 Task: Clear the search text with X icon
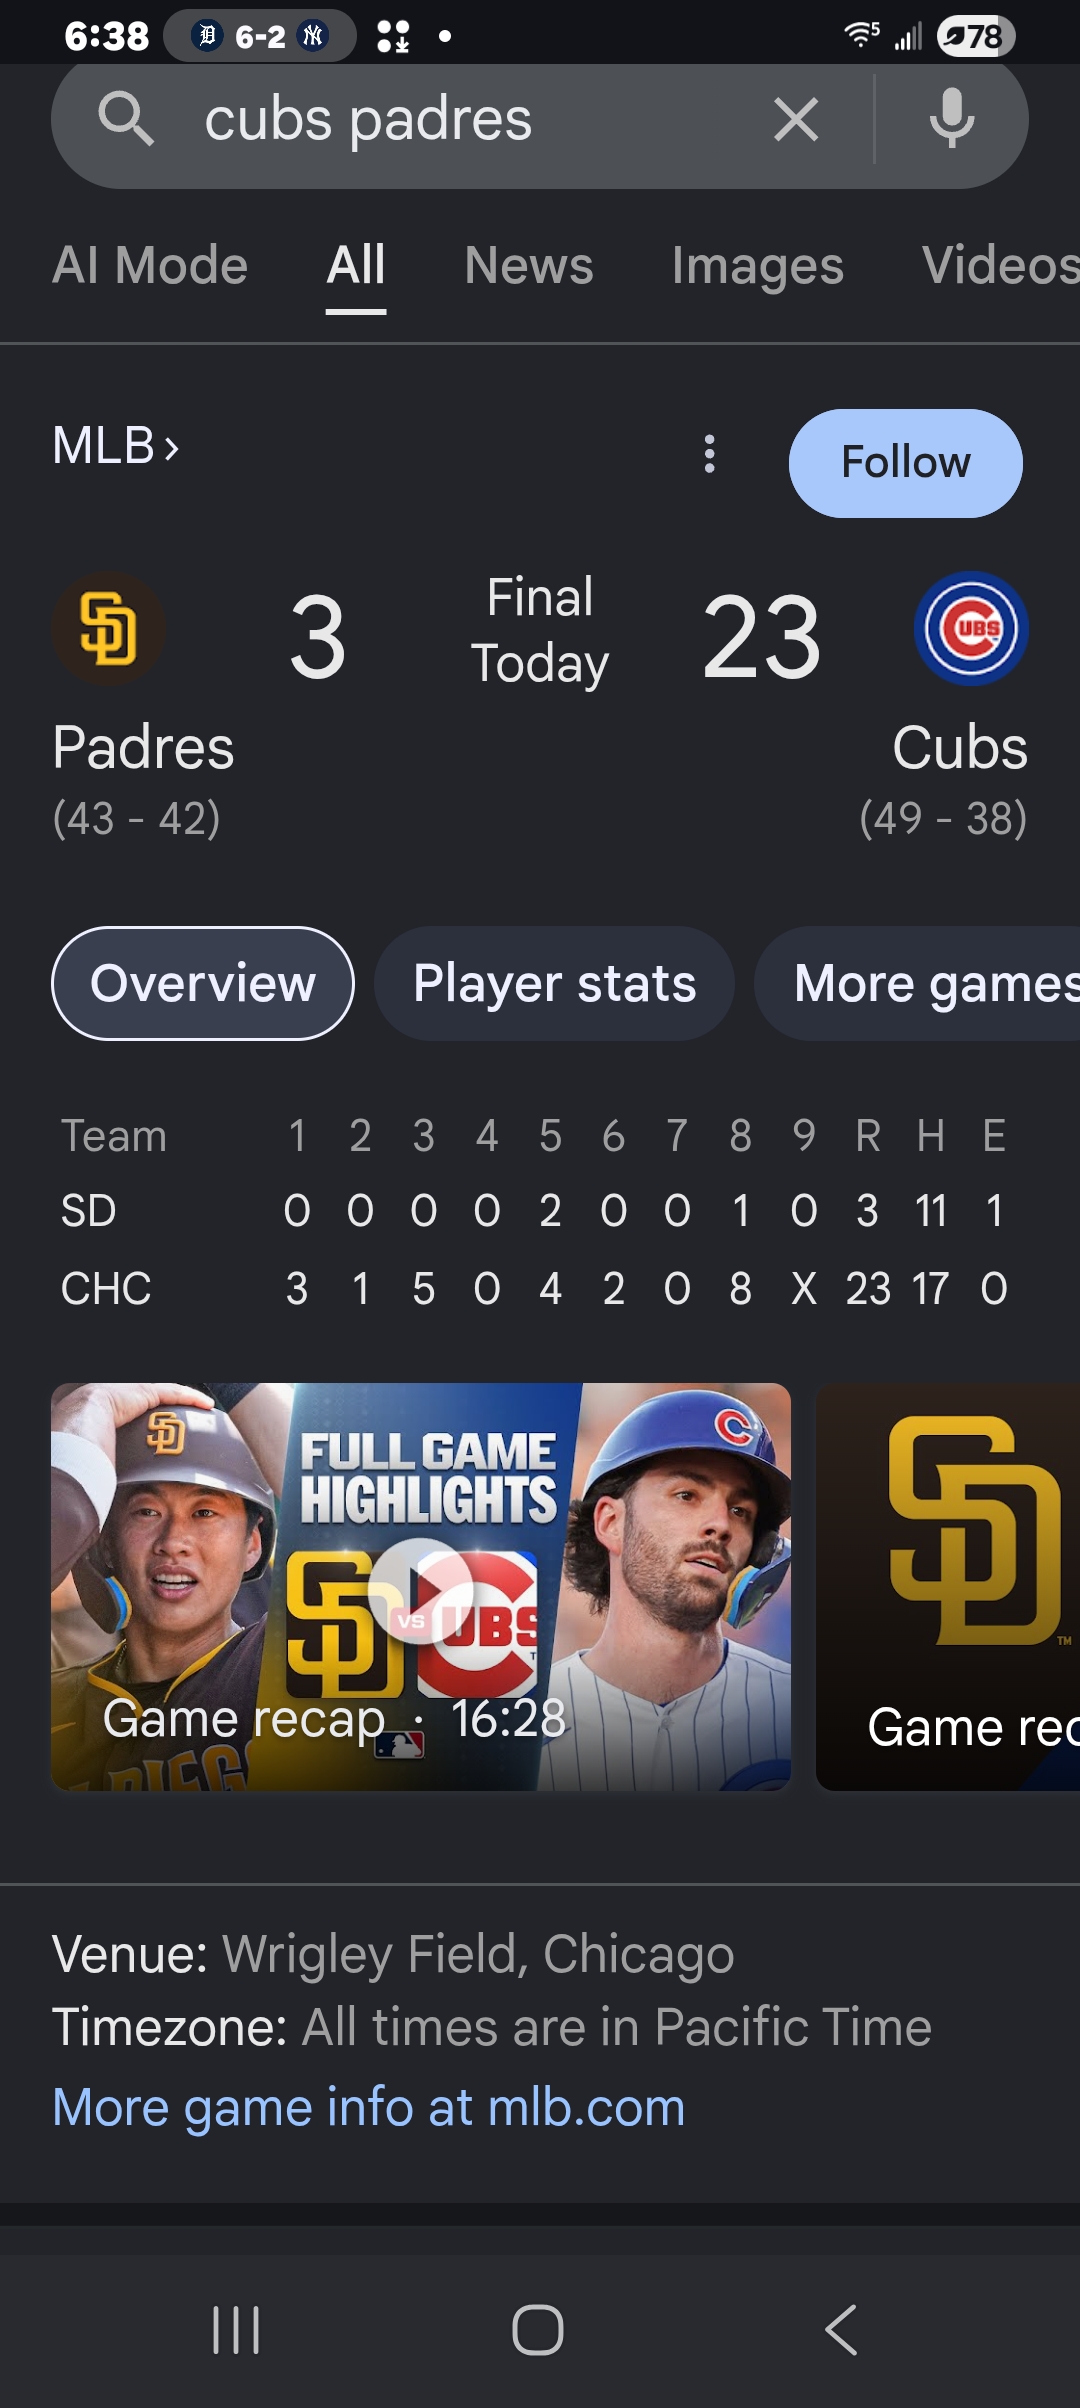click(796, 120)
